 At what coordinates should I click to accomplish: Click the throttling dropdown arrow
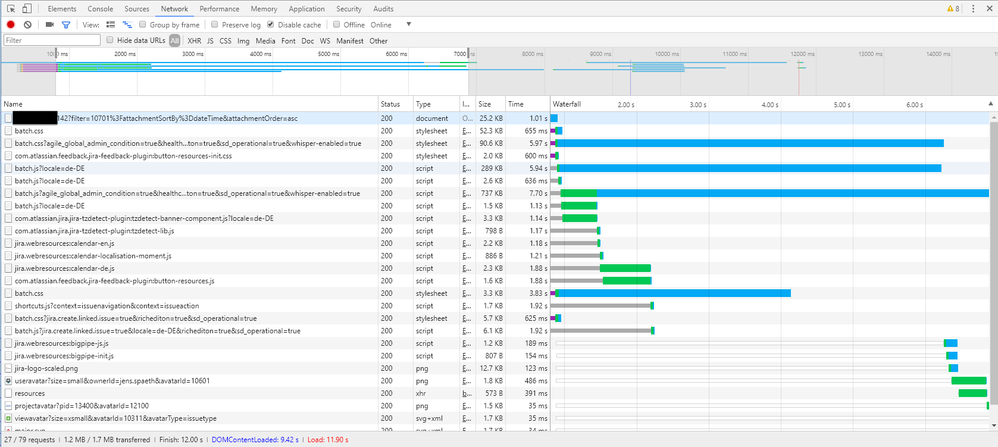pos(409,25)
